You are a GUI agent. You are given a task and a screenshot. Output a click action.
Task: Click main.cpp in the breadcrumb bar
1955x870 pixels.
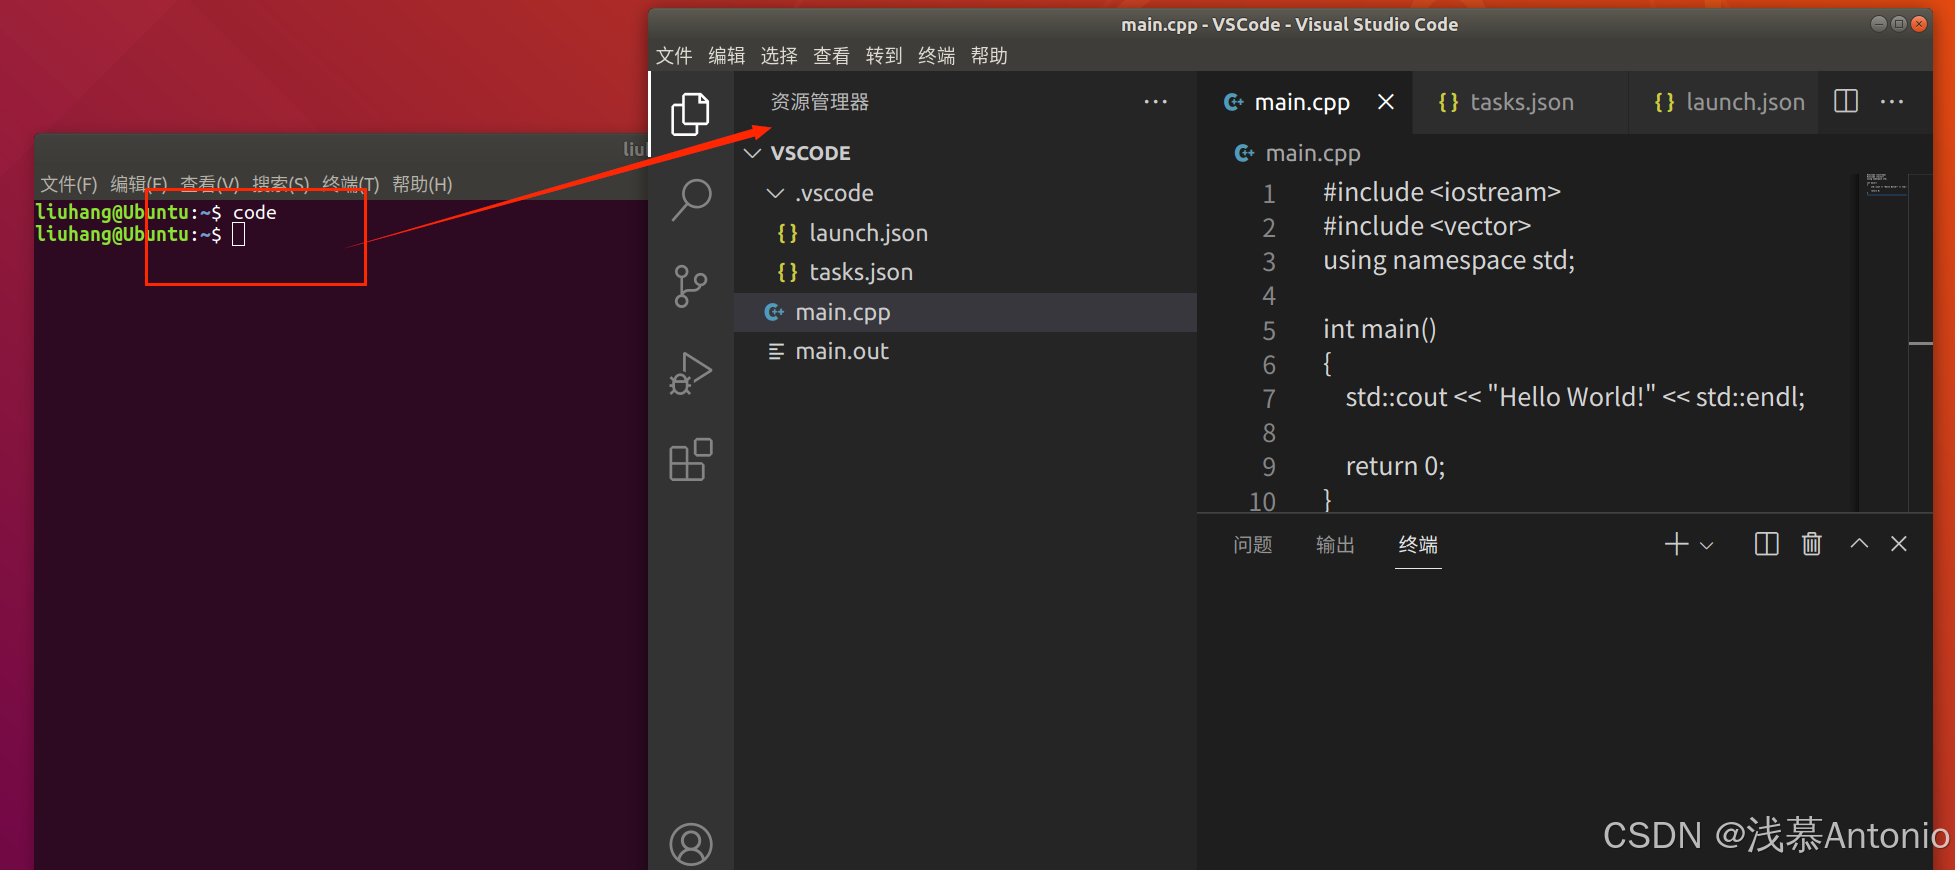click(x=1312, y=153)
